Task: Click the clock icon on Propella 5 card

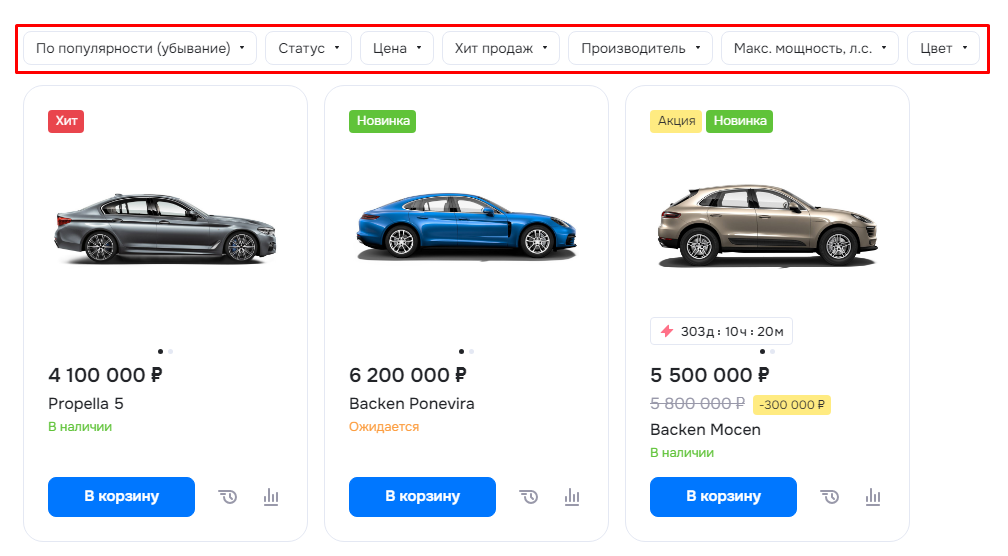Action: click(x=228, y=497)
